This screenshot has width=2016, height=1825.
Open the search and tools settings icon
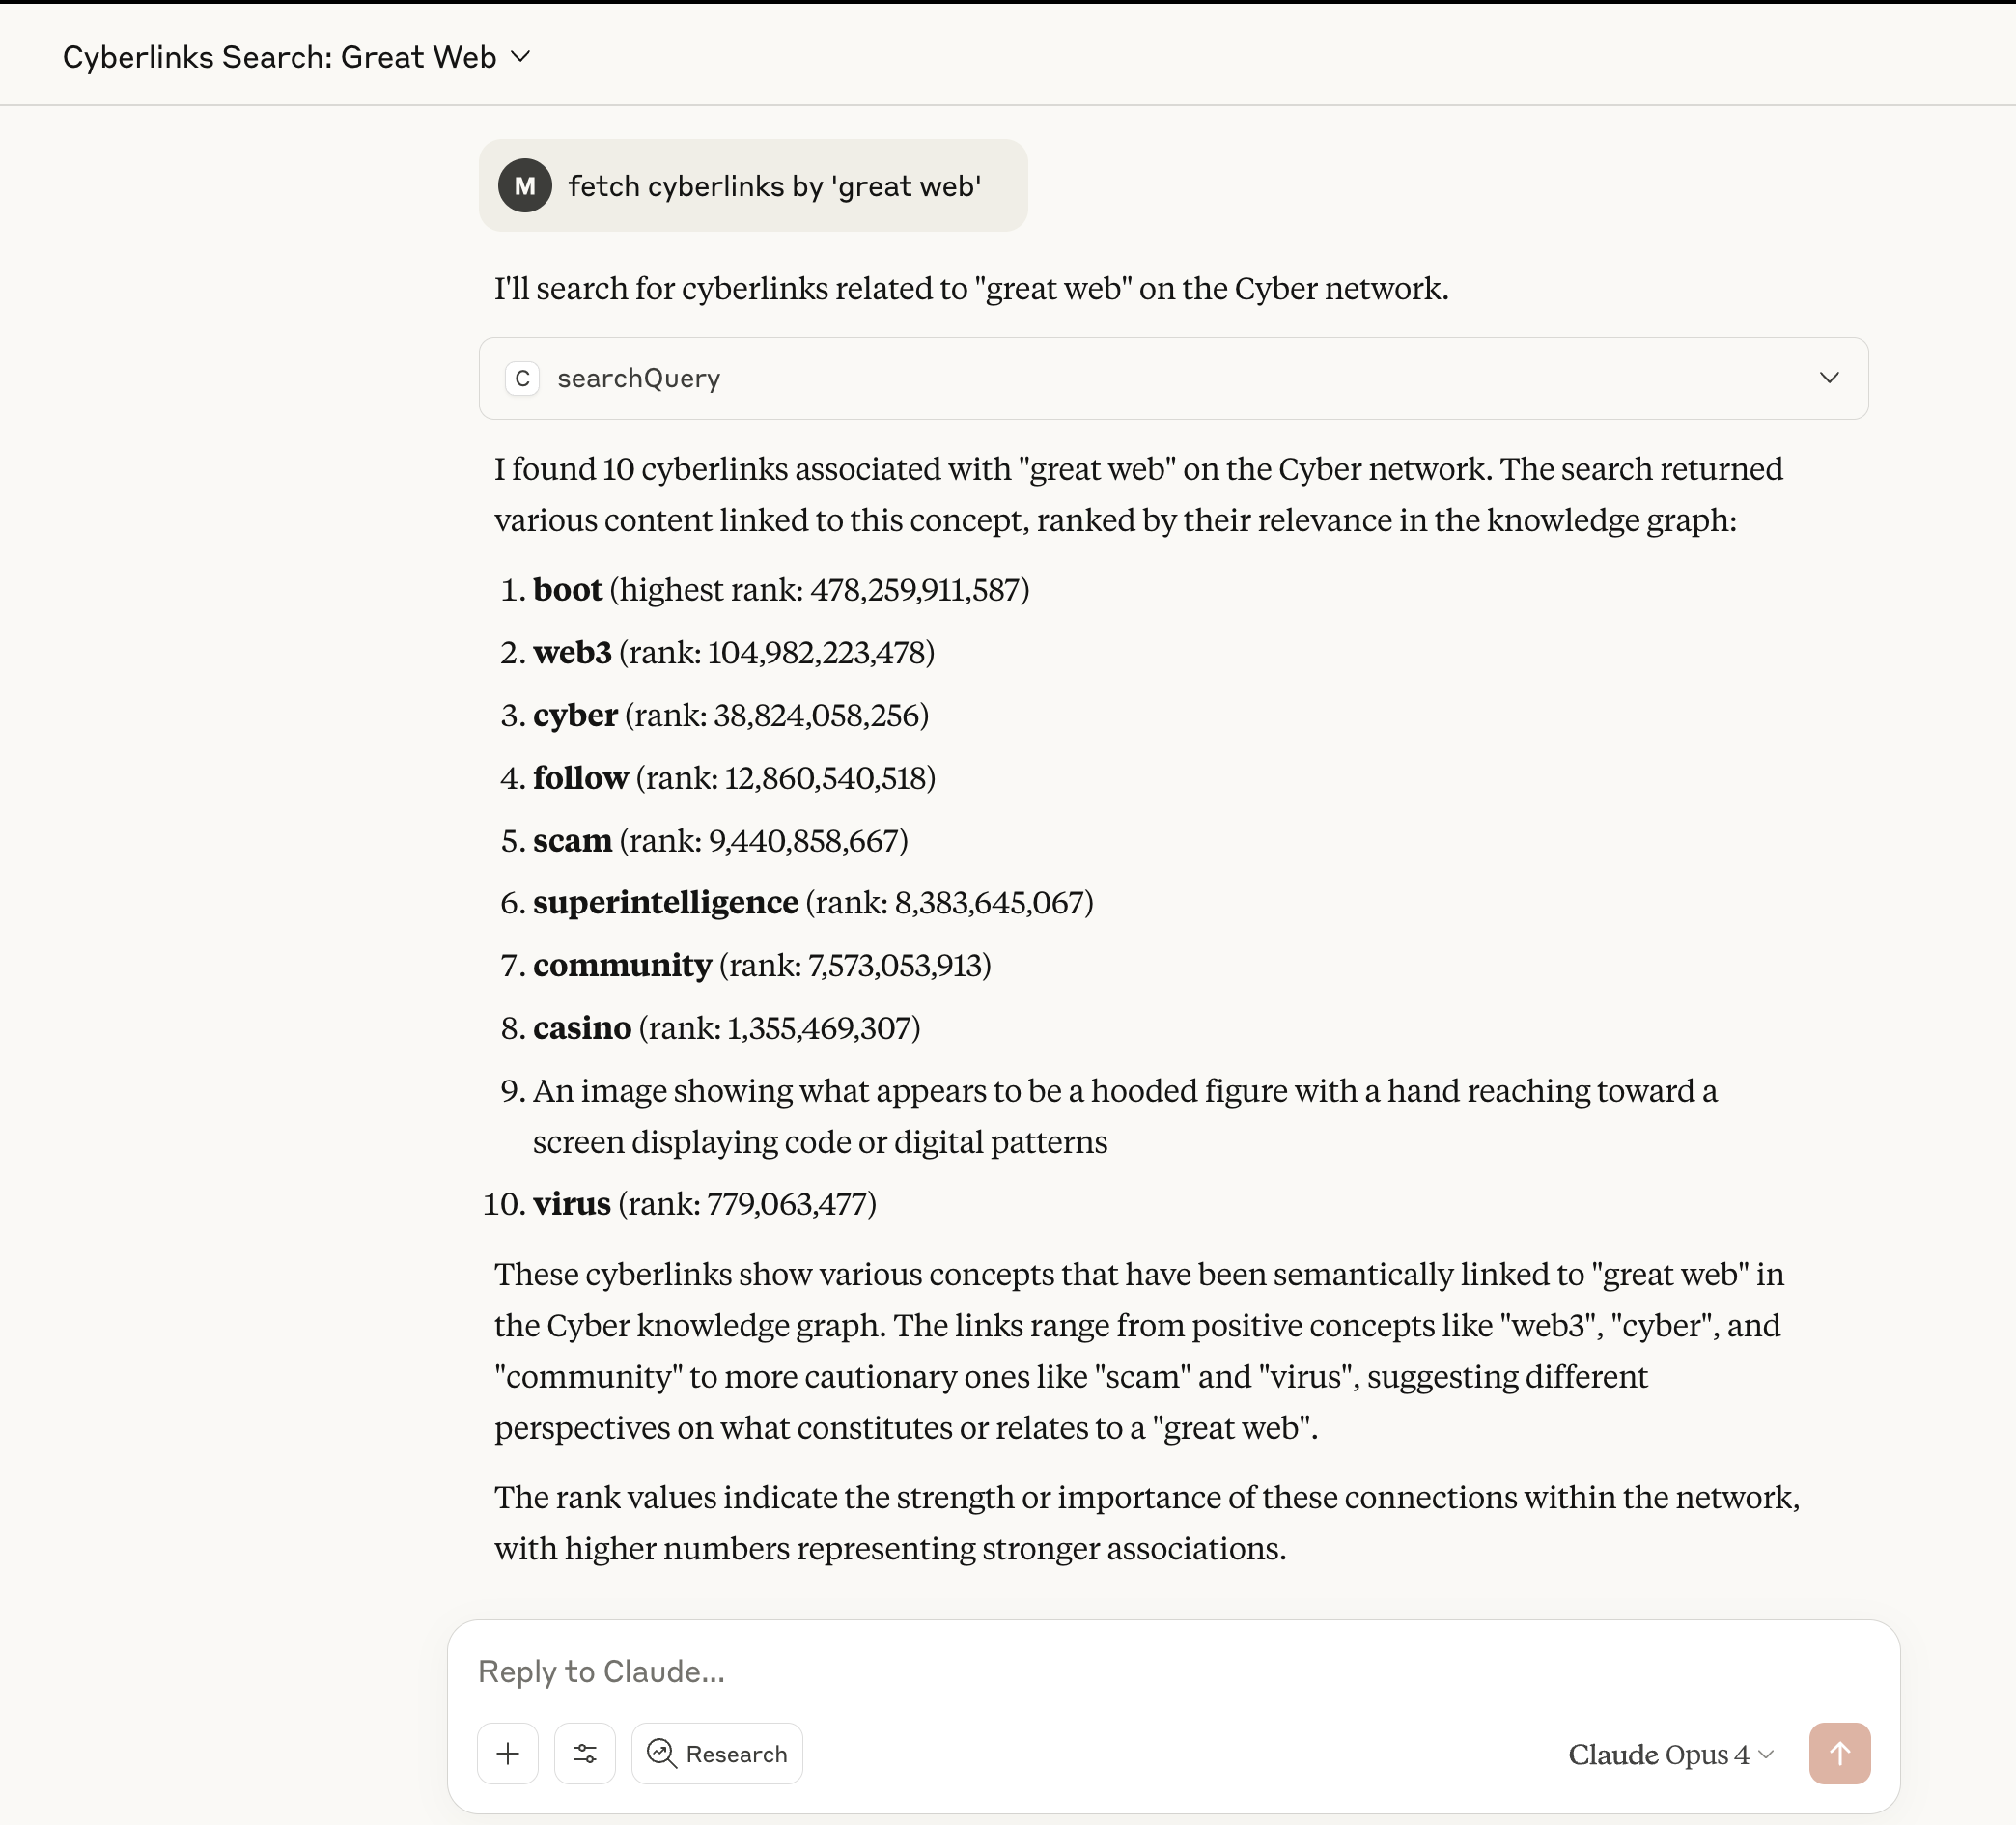585,1753
